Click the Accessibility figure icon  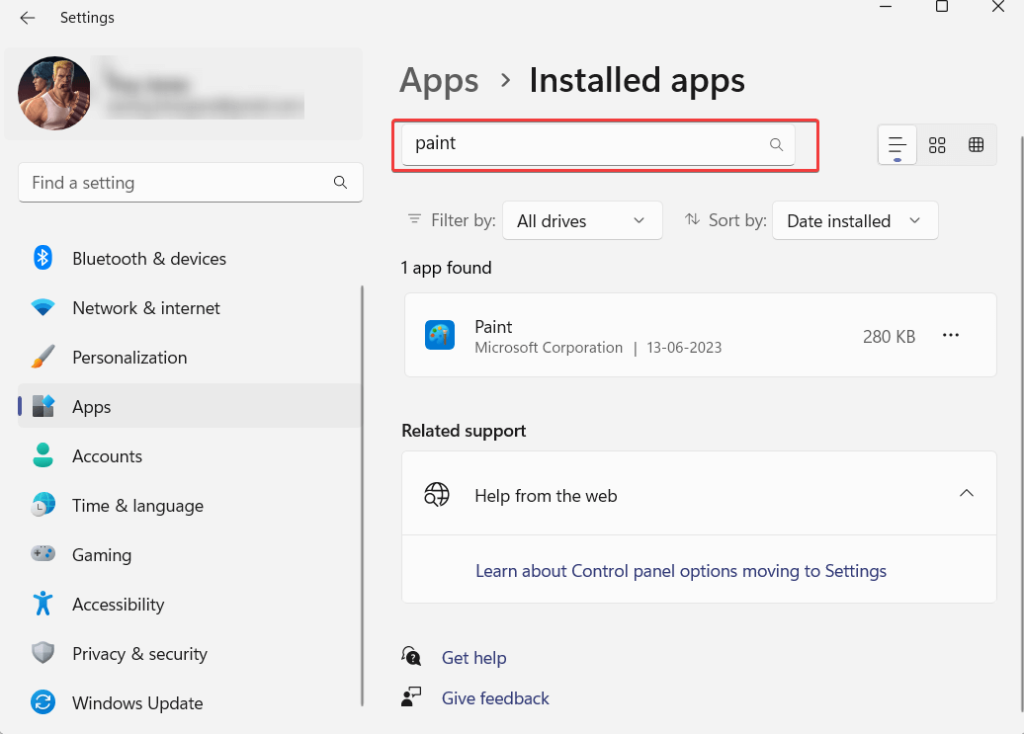point(43,603)
